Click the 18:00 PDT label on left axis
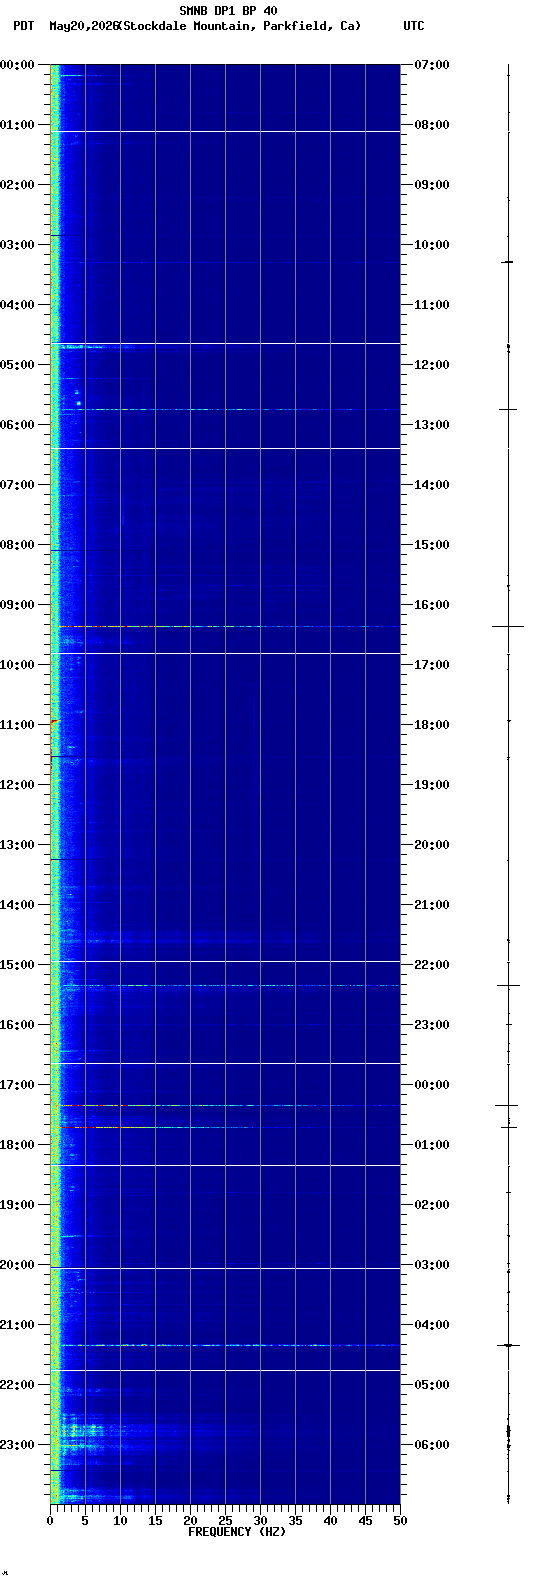The image size is (552, 1584). pos(17,1145)
